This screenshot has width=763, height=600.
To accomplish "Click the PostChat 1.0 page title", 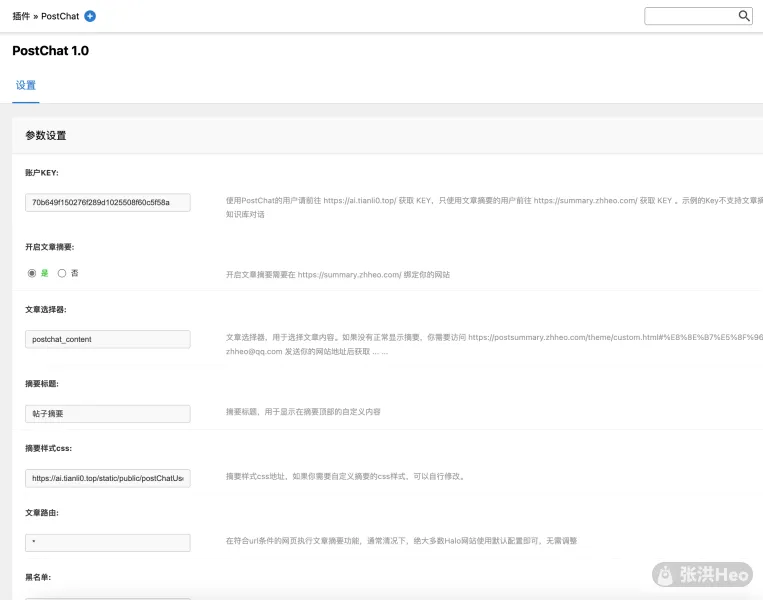I will click(51, 51).
